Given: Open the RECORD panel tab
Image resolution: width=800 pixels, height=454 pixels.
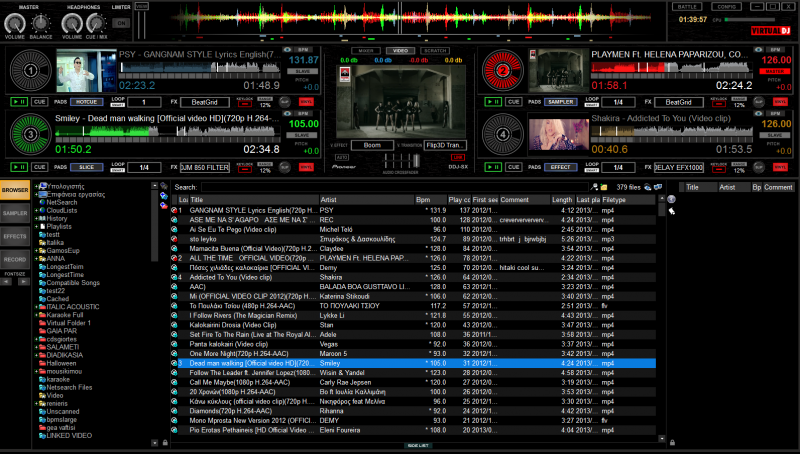Looking at the screenshot, I should 15,259.
